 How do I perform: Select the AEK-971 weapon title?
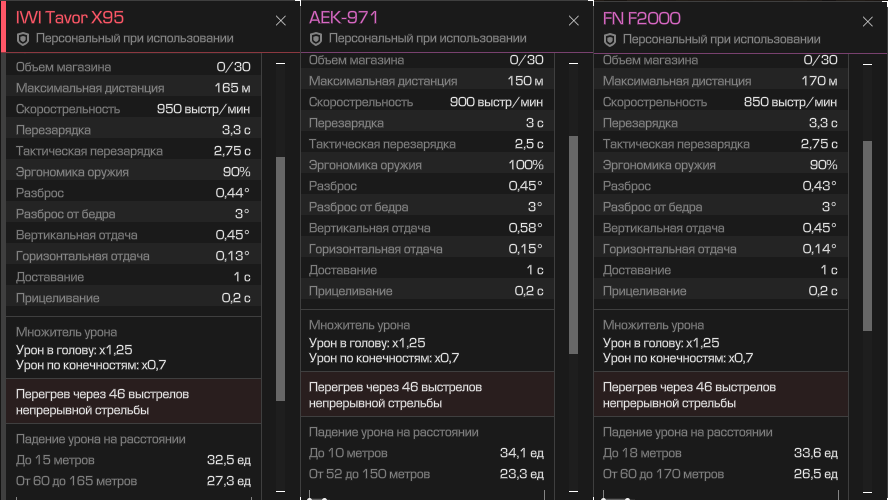click(343, 18)
